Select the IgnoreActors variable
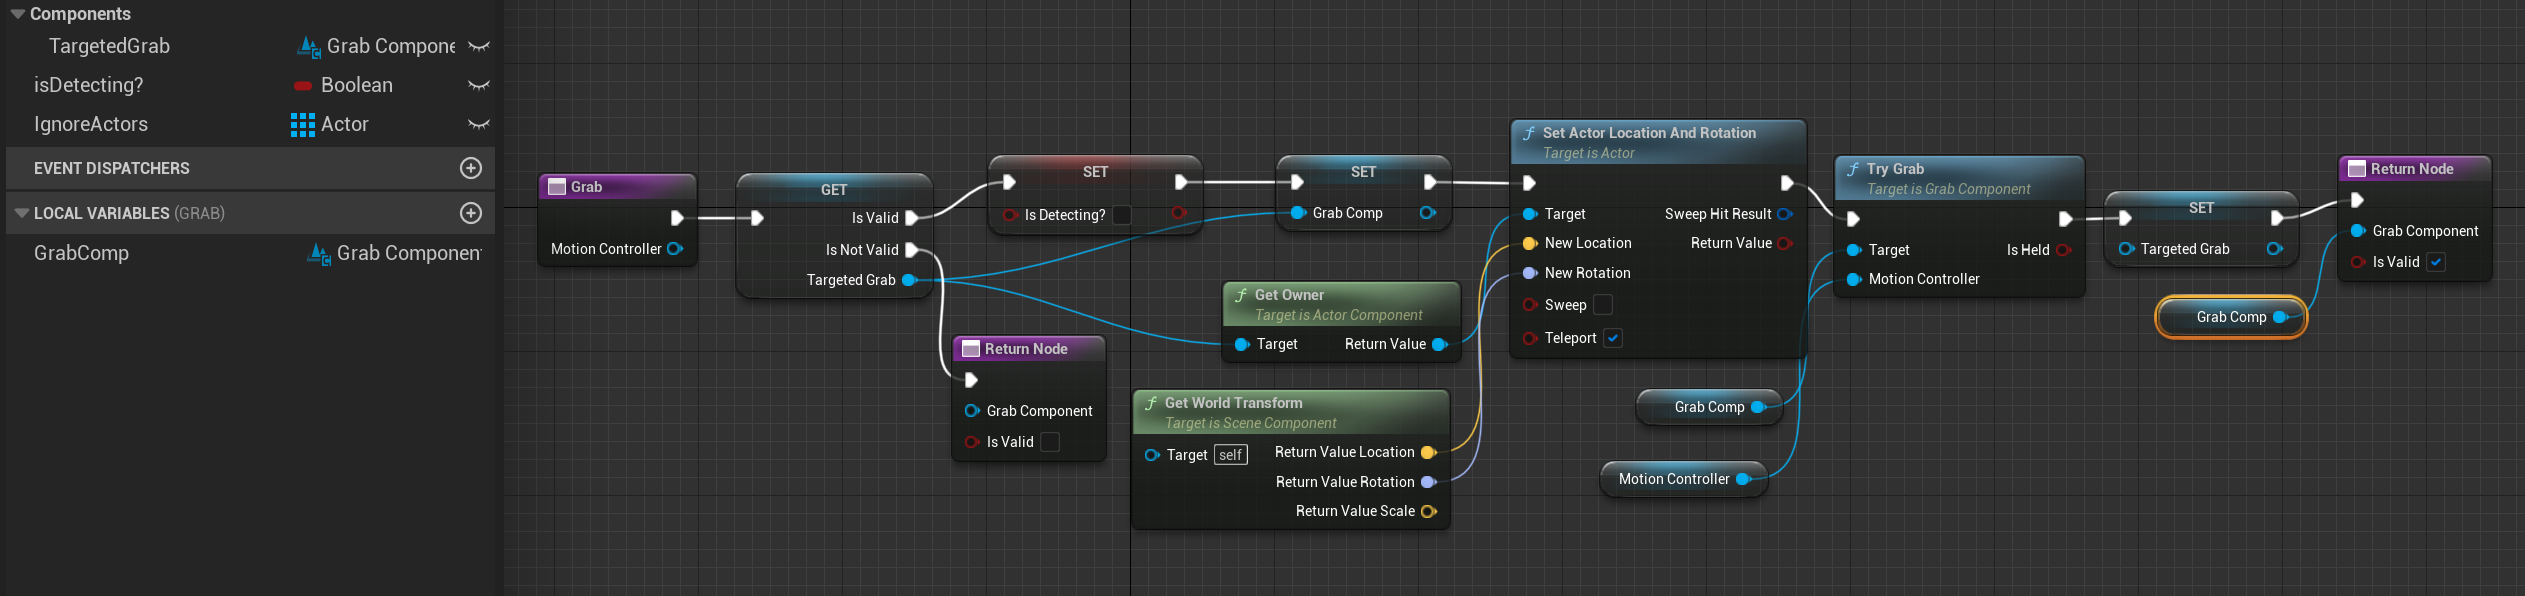This screenshot has width=2525, height=596. coord(91,124)
